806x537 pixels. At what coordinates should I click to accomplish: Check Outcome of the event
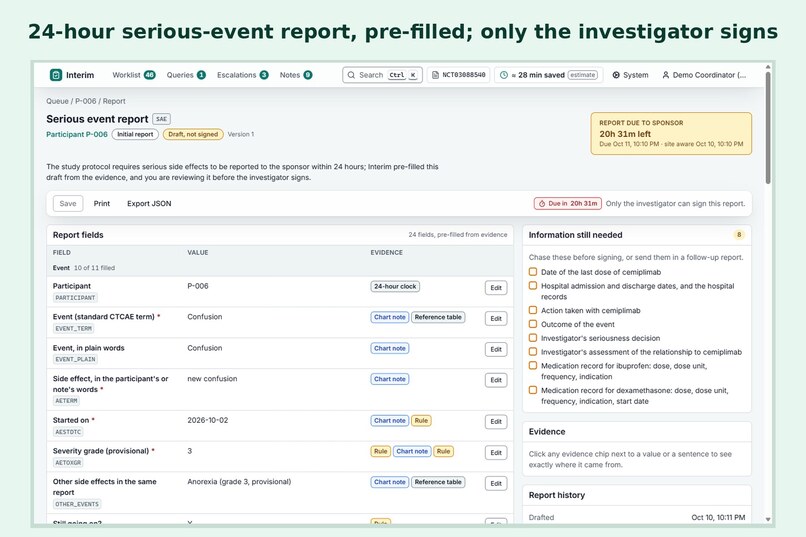pyautogui.click(x=533, y=324)
